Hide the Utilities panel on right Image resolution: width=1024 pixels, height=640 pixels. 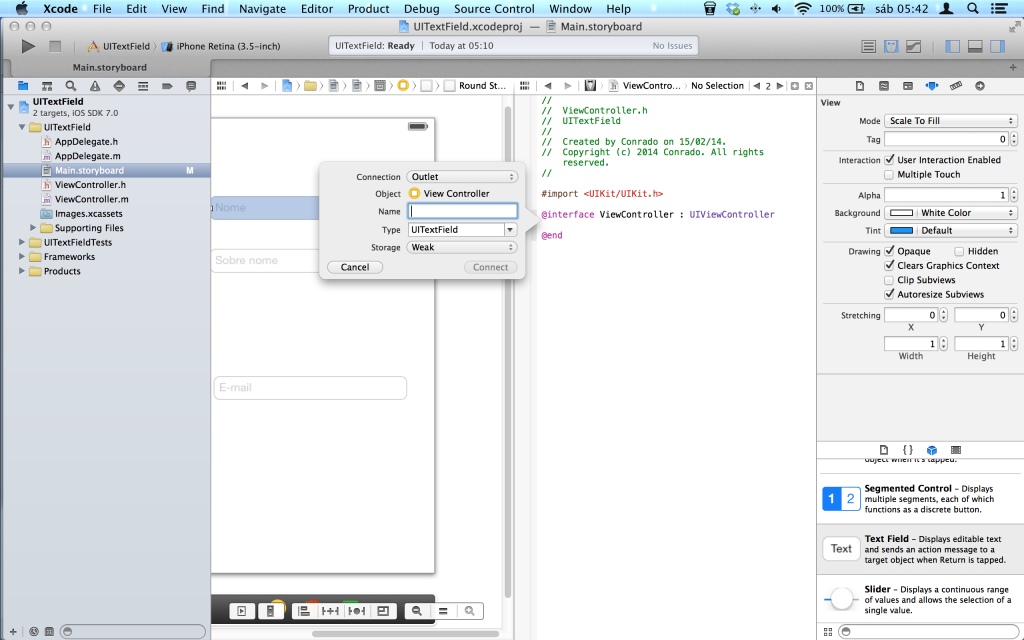pyautogui.click(x=995, y=46)
